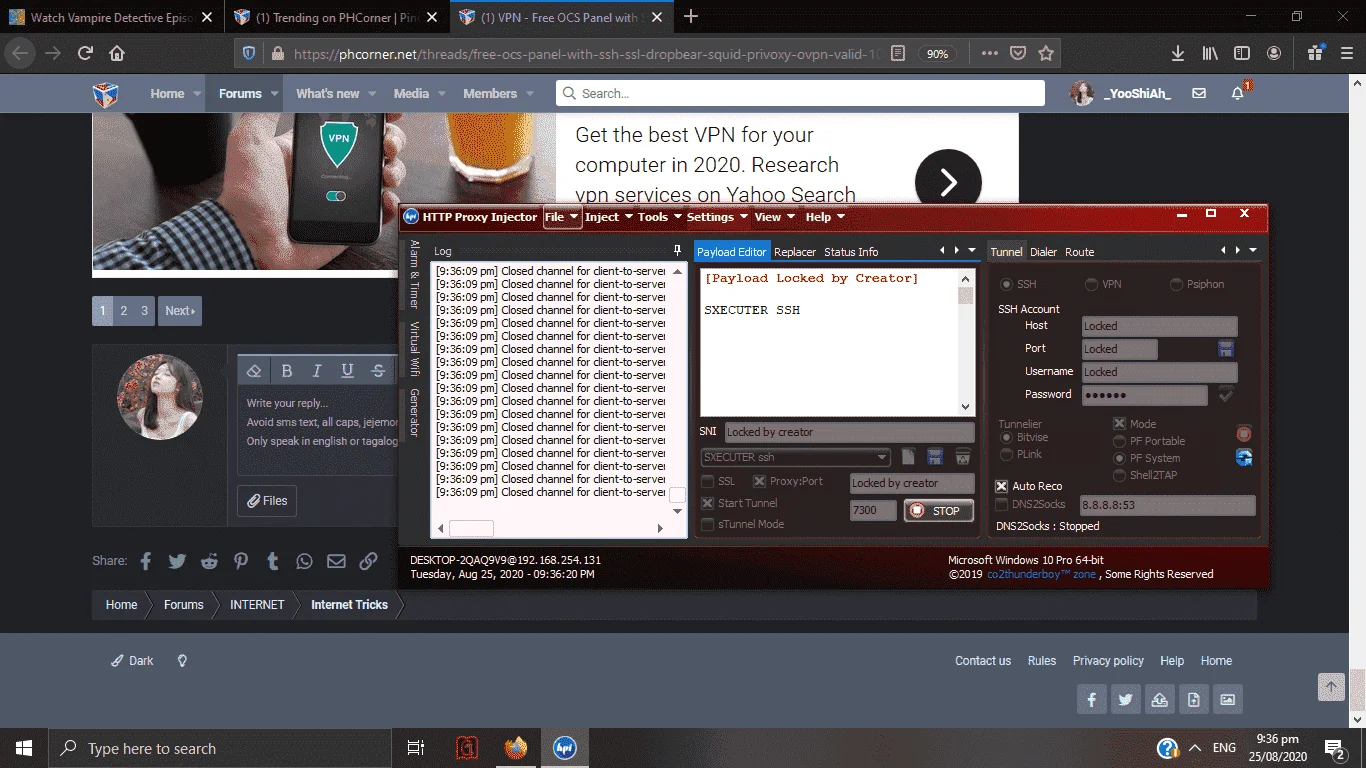The height and width of the screenshot is (768, 1366).
Task: Open forum inbox envelope icon
Action: 1199,93
